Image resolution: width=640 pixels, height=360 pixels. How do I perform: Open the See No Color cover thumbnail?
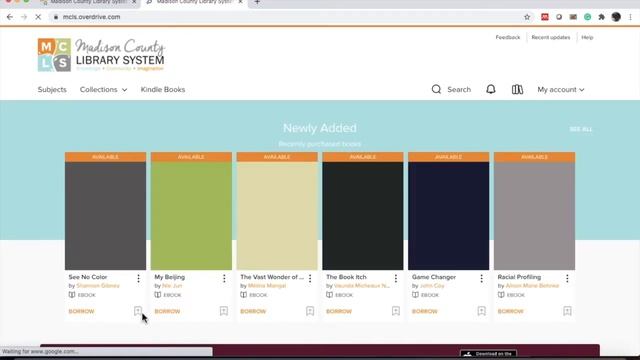[x=105, y=216]
